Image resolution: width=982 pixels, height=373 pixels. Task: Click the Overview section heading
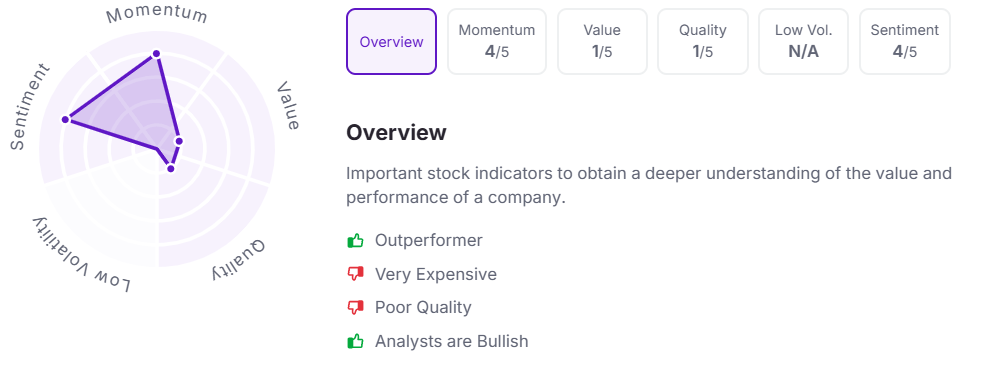point(396,133)
